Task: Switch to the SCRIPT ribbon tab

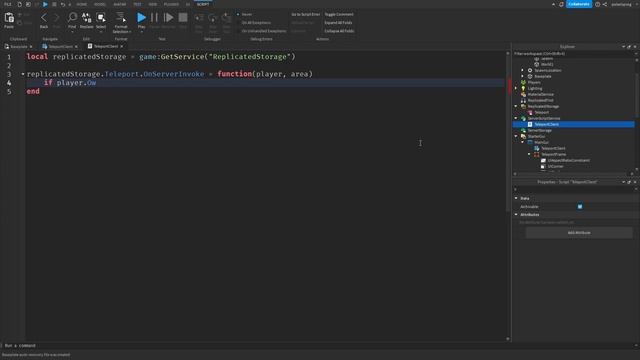Action: [x=203, y=4]
